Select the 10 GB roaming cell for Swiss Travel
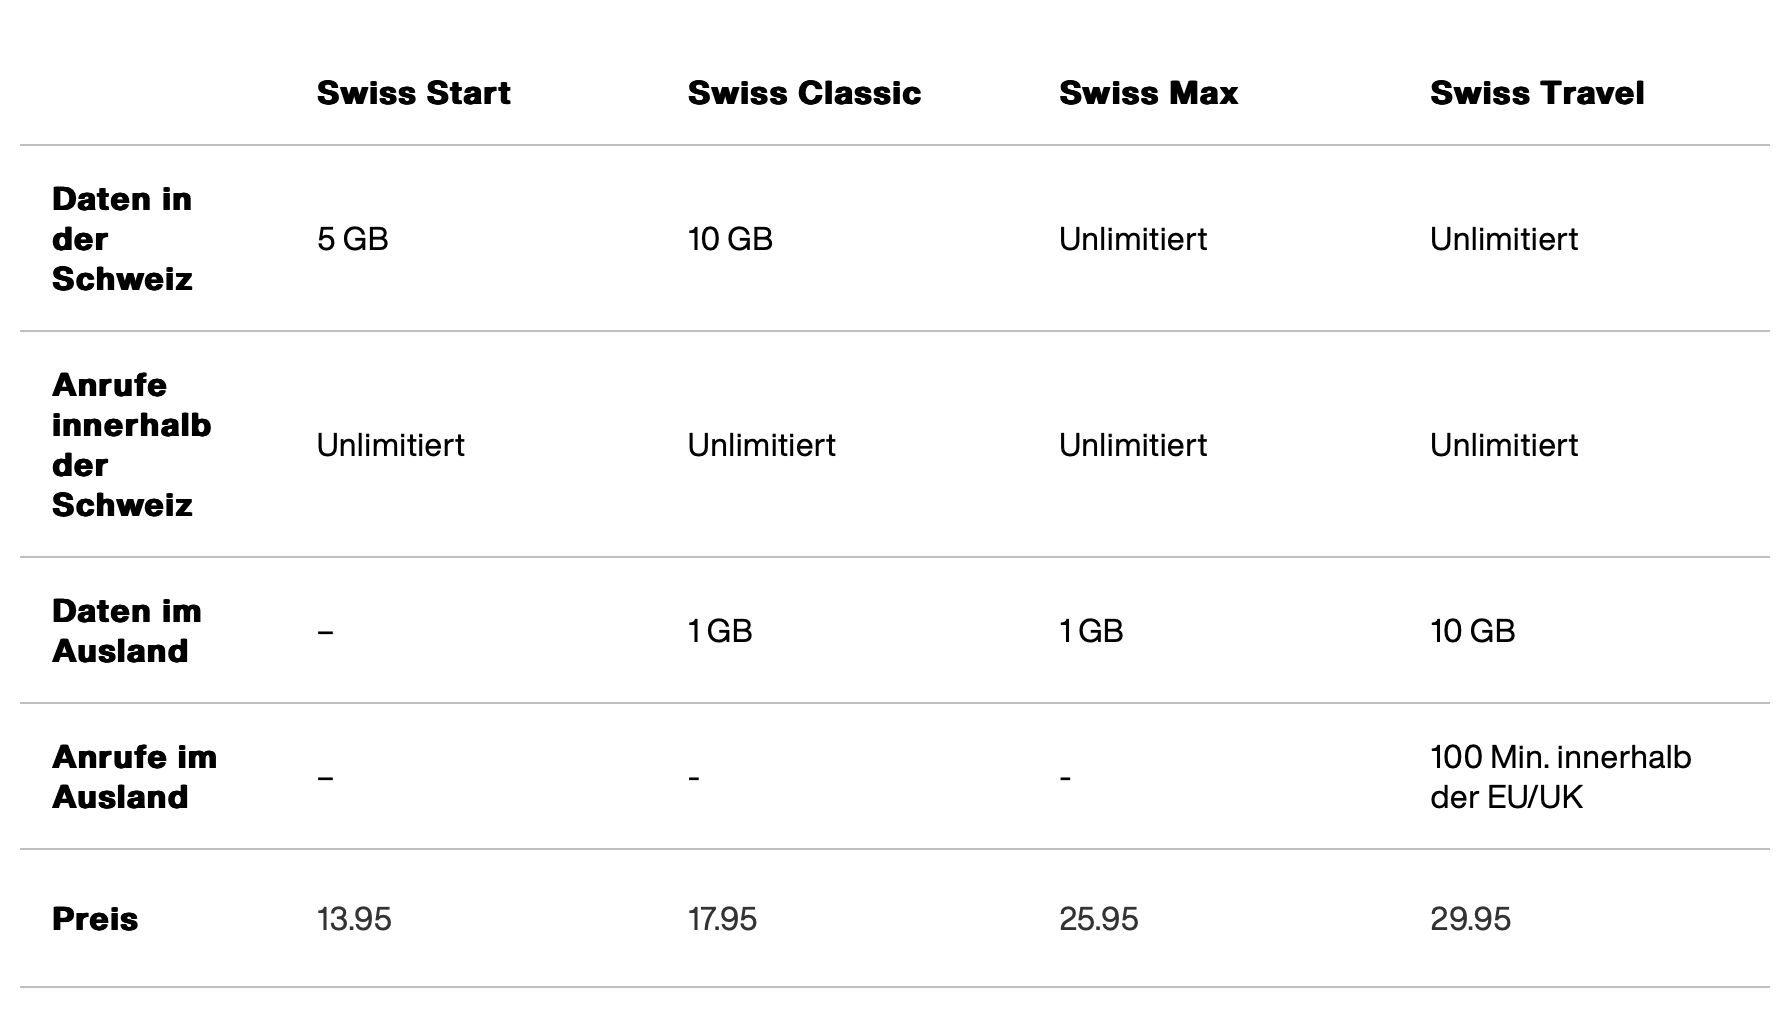This screenshot has width=1792, height=1016. [x=1472, y=631]
